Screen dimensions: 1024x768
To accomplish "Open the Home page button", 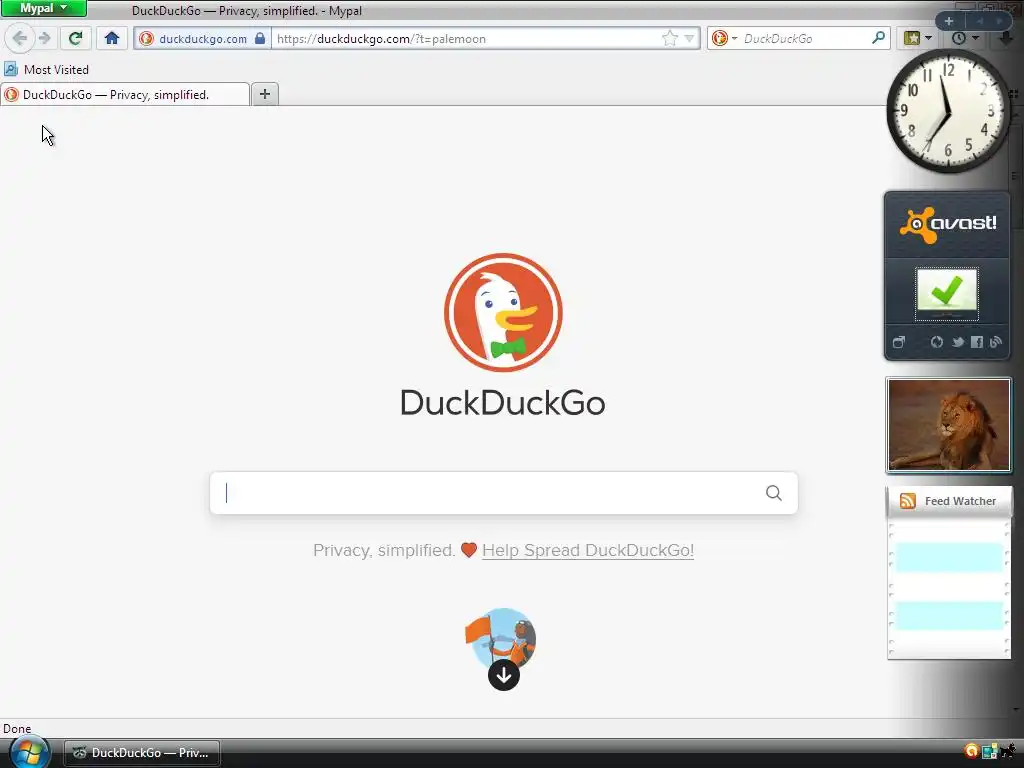I will pyautogui.click(x=112, y=38).
